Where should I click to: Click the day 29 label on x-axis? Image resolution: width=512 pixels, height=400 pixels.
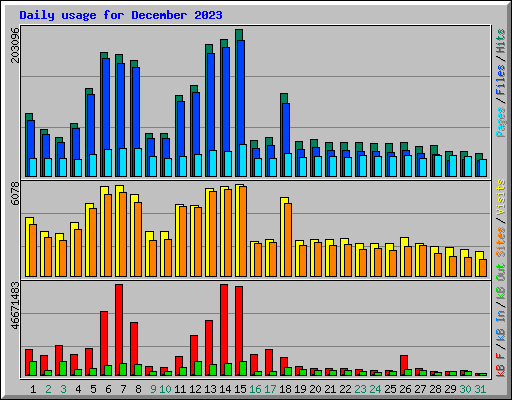[450, 389]
